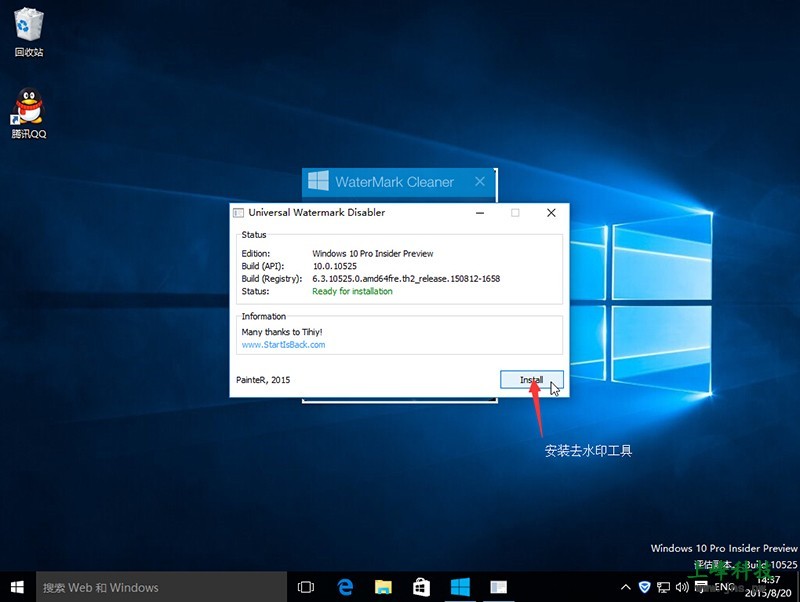Open Task View from the taskbar
Screen dimensions: 800x602
click(x=306, y=587)
